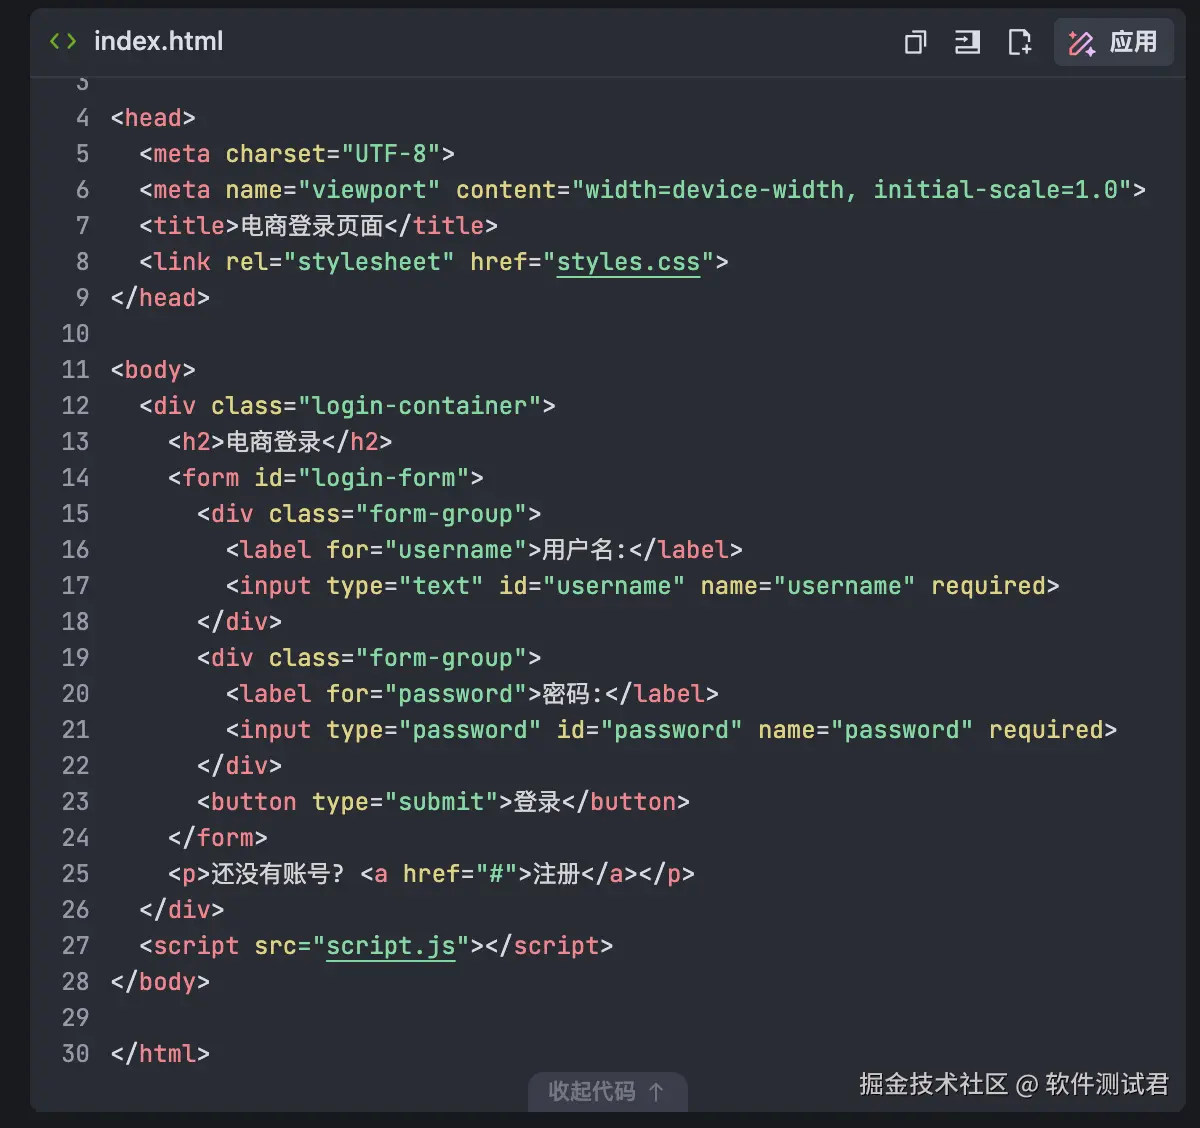Collapse code with the 收起代码 button
The width and height of the screenshot is (1200, 1128).
[x=606, y=1091]
